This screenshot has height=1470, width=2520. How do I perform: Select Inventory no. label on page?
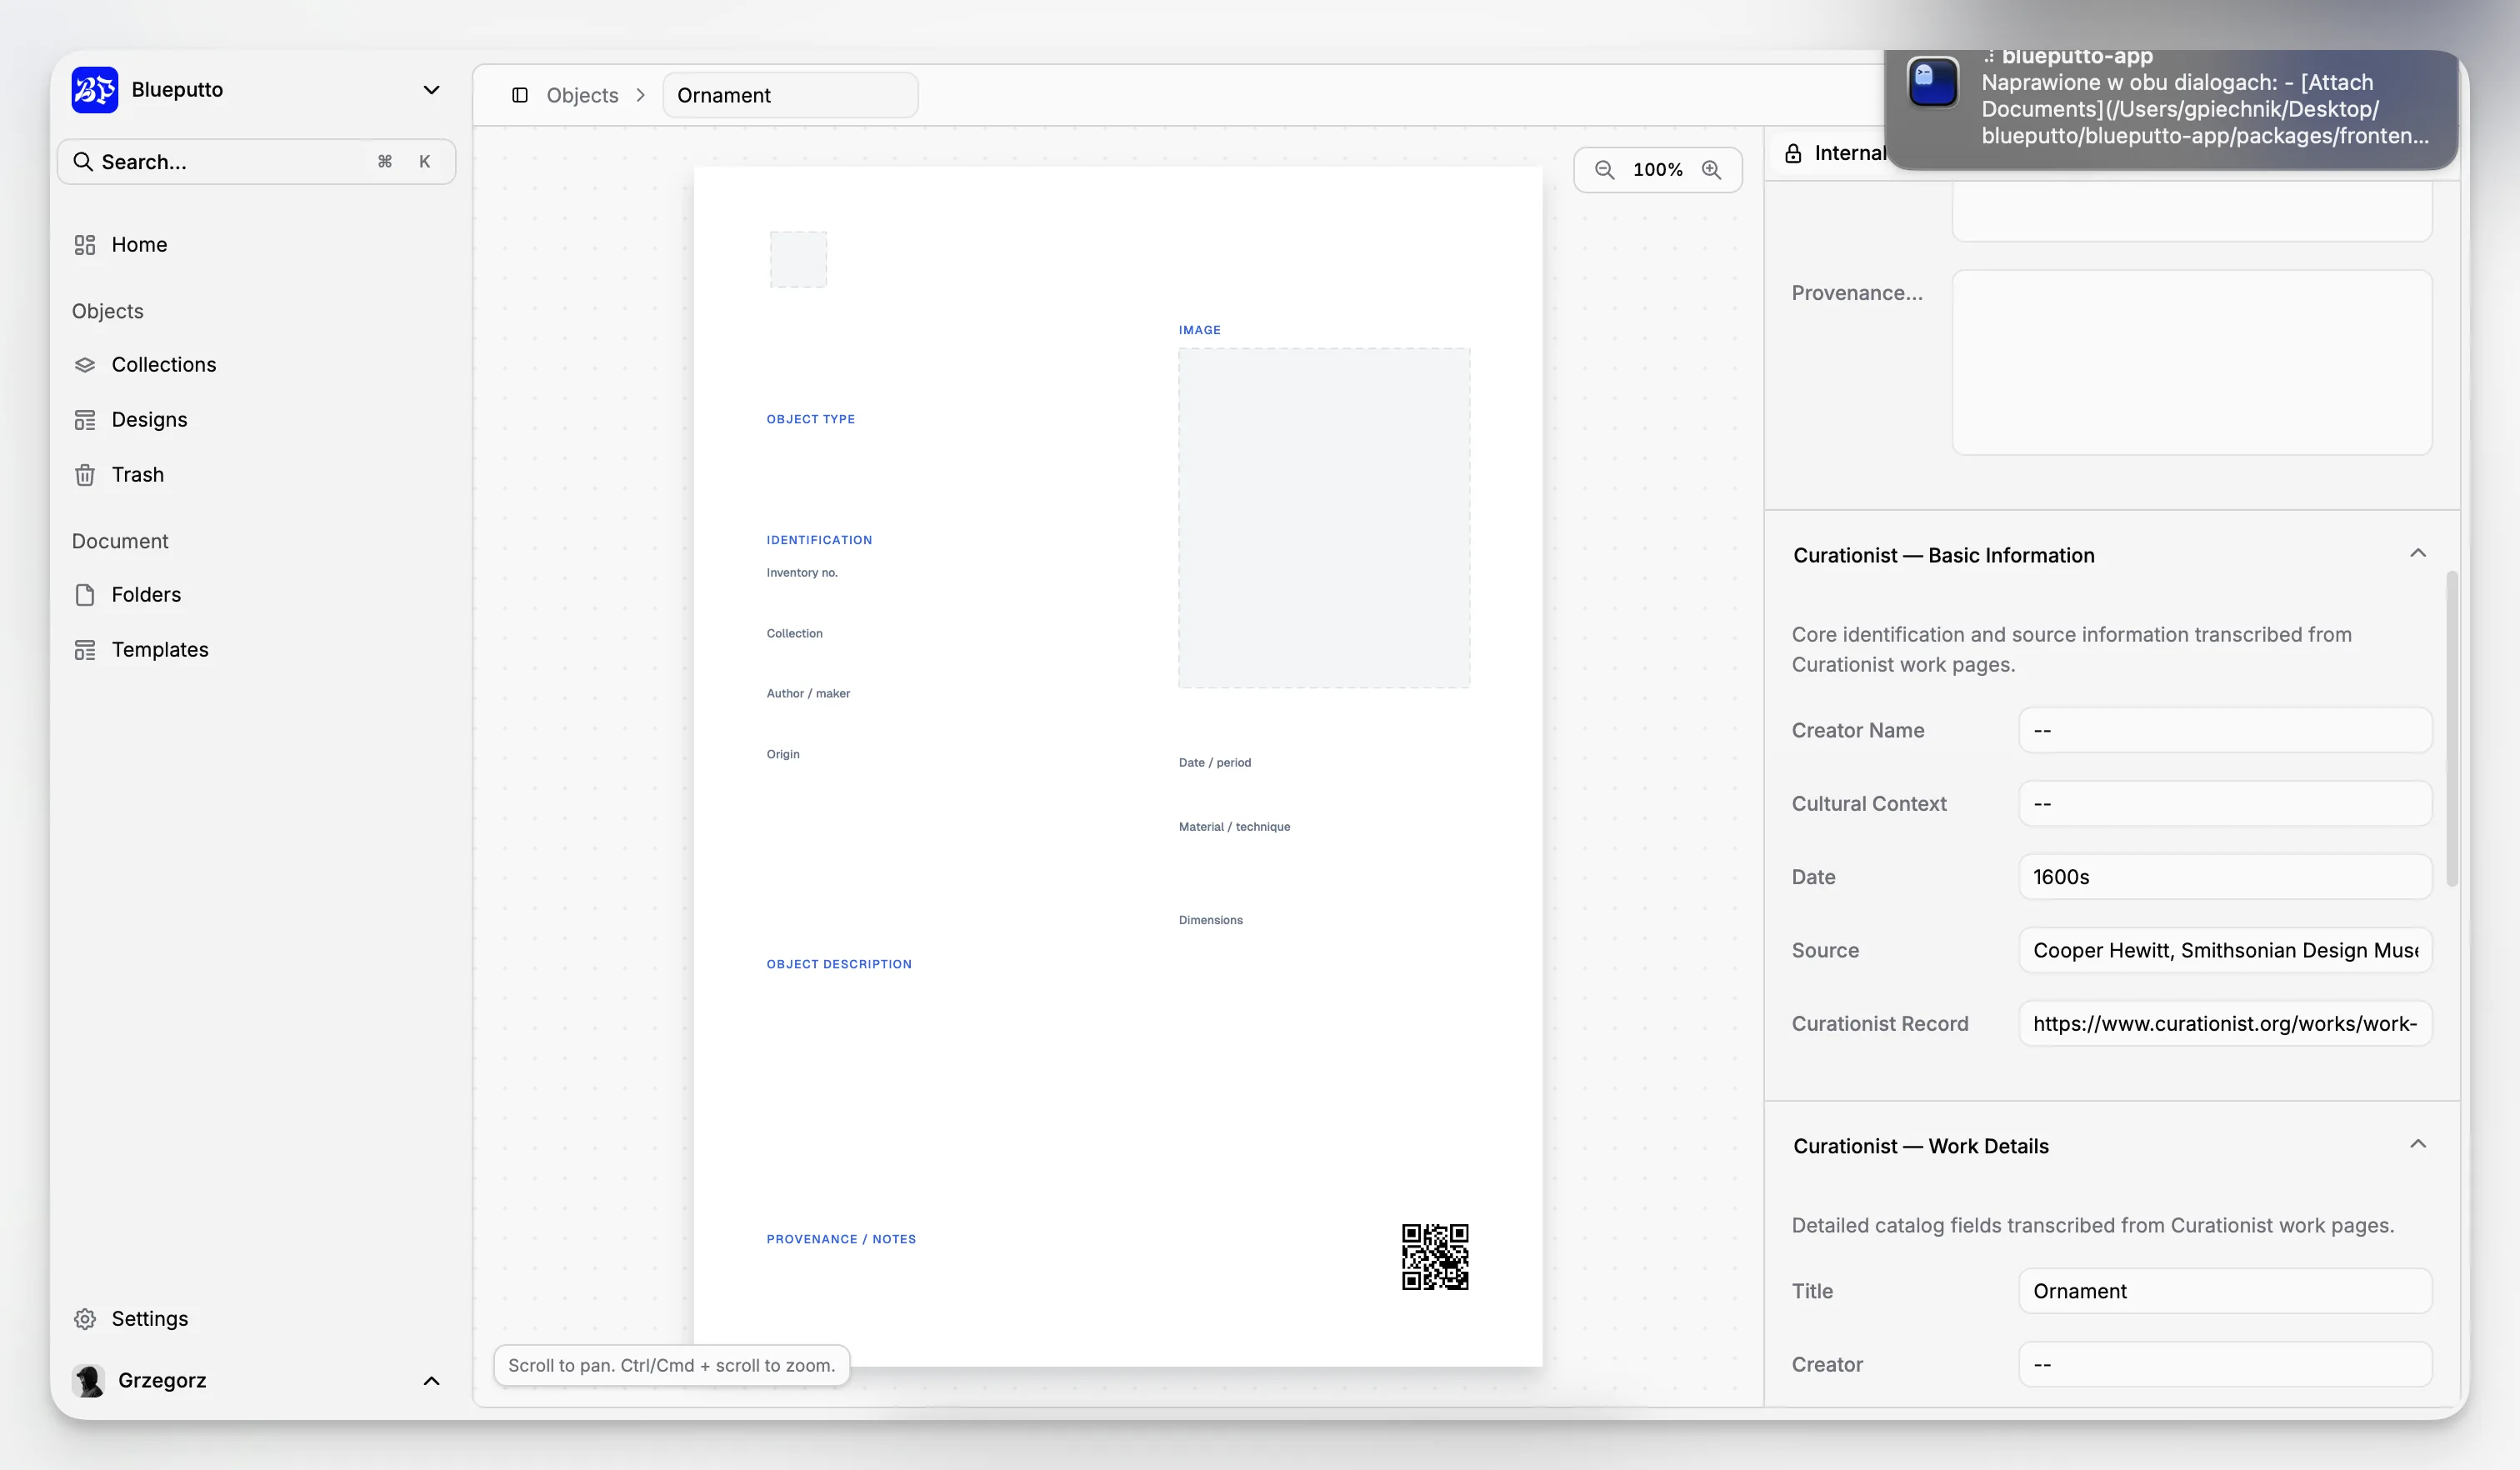pos(802,573)
